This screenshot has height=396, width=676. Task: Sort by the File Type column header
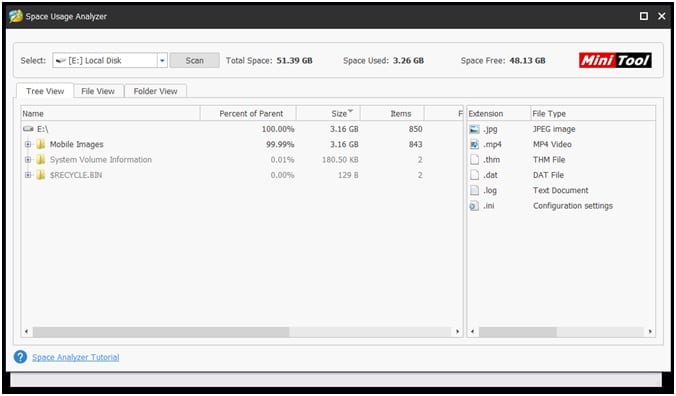(593, 114)
